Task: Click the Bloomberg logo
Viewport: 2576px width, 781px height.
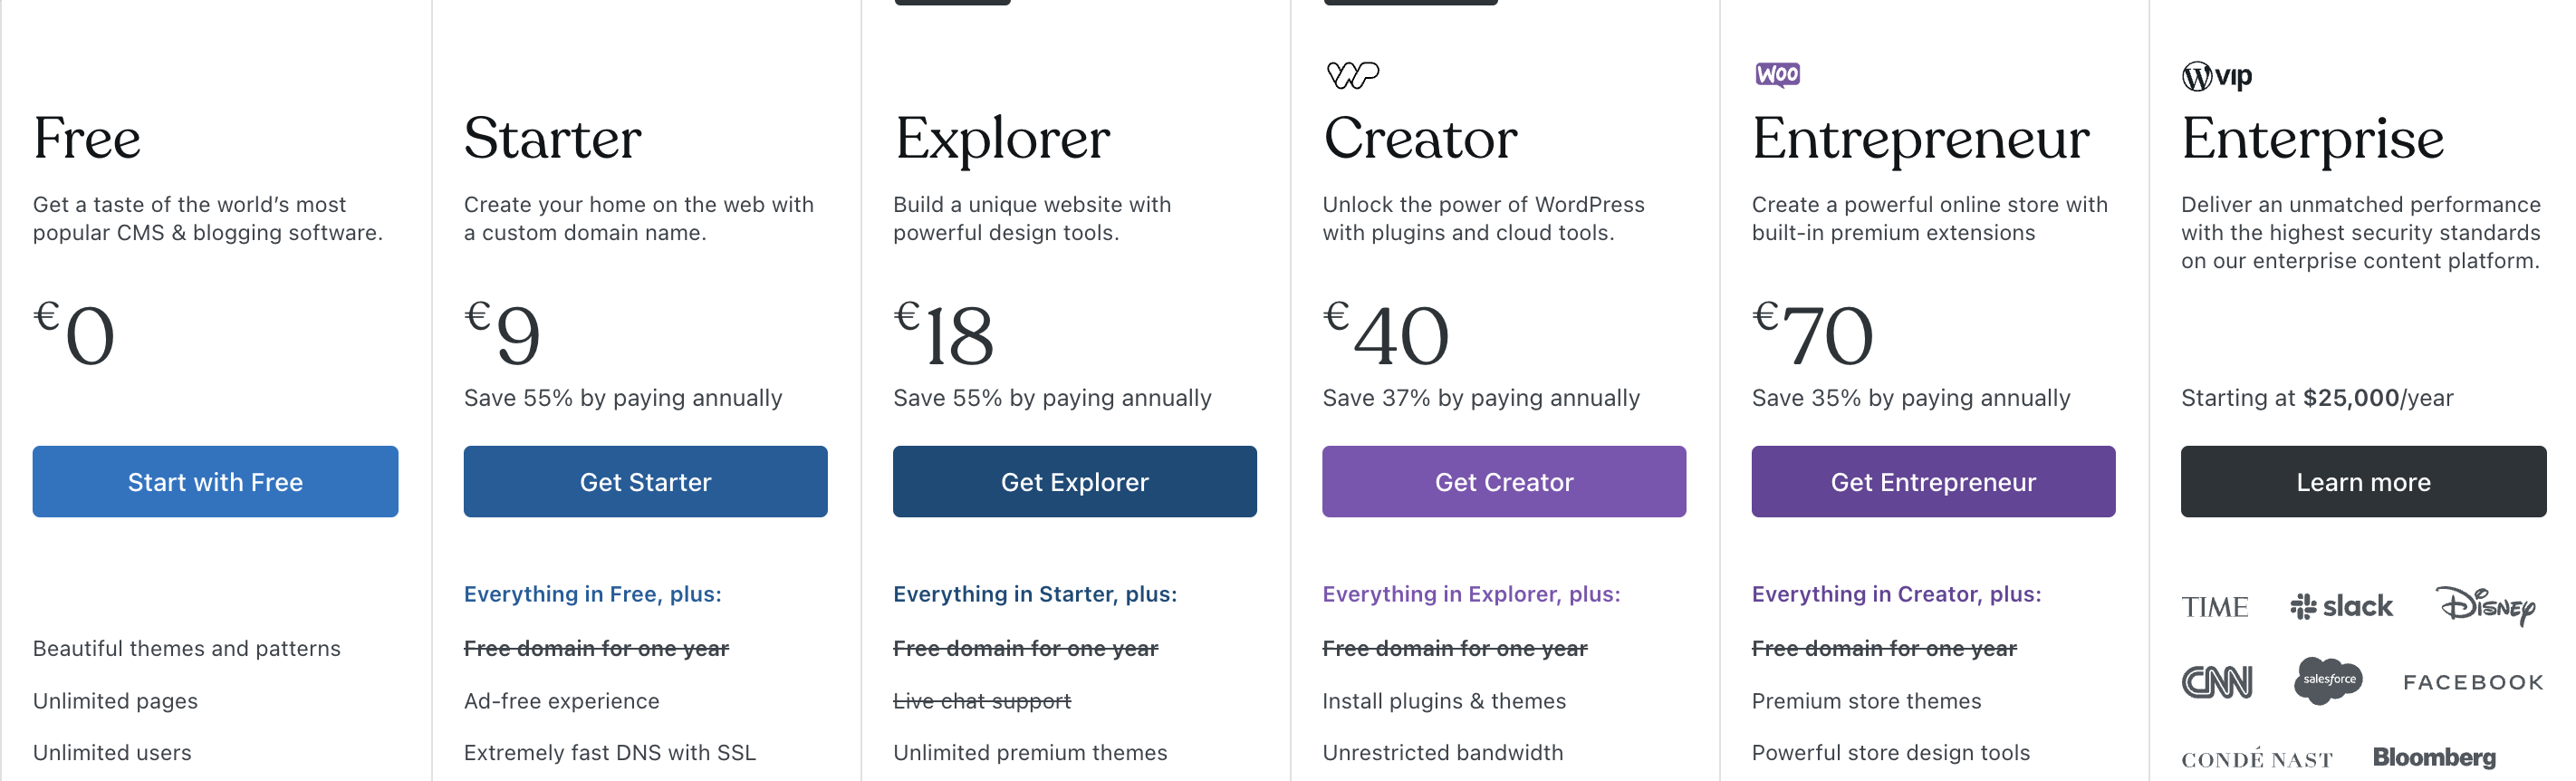Action: 2434,757
